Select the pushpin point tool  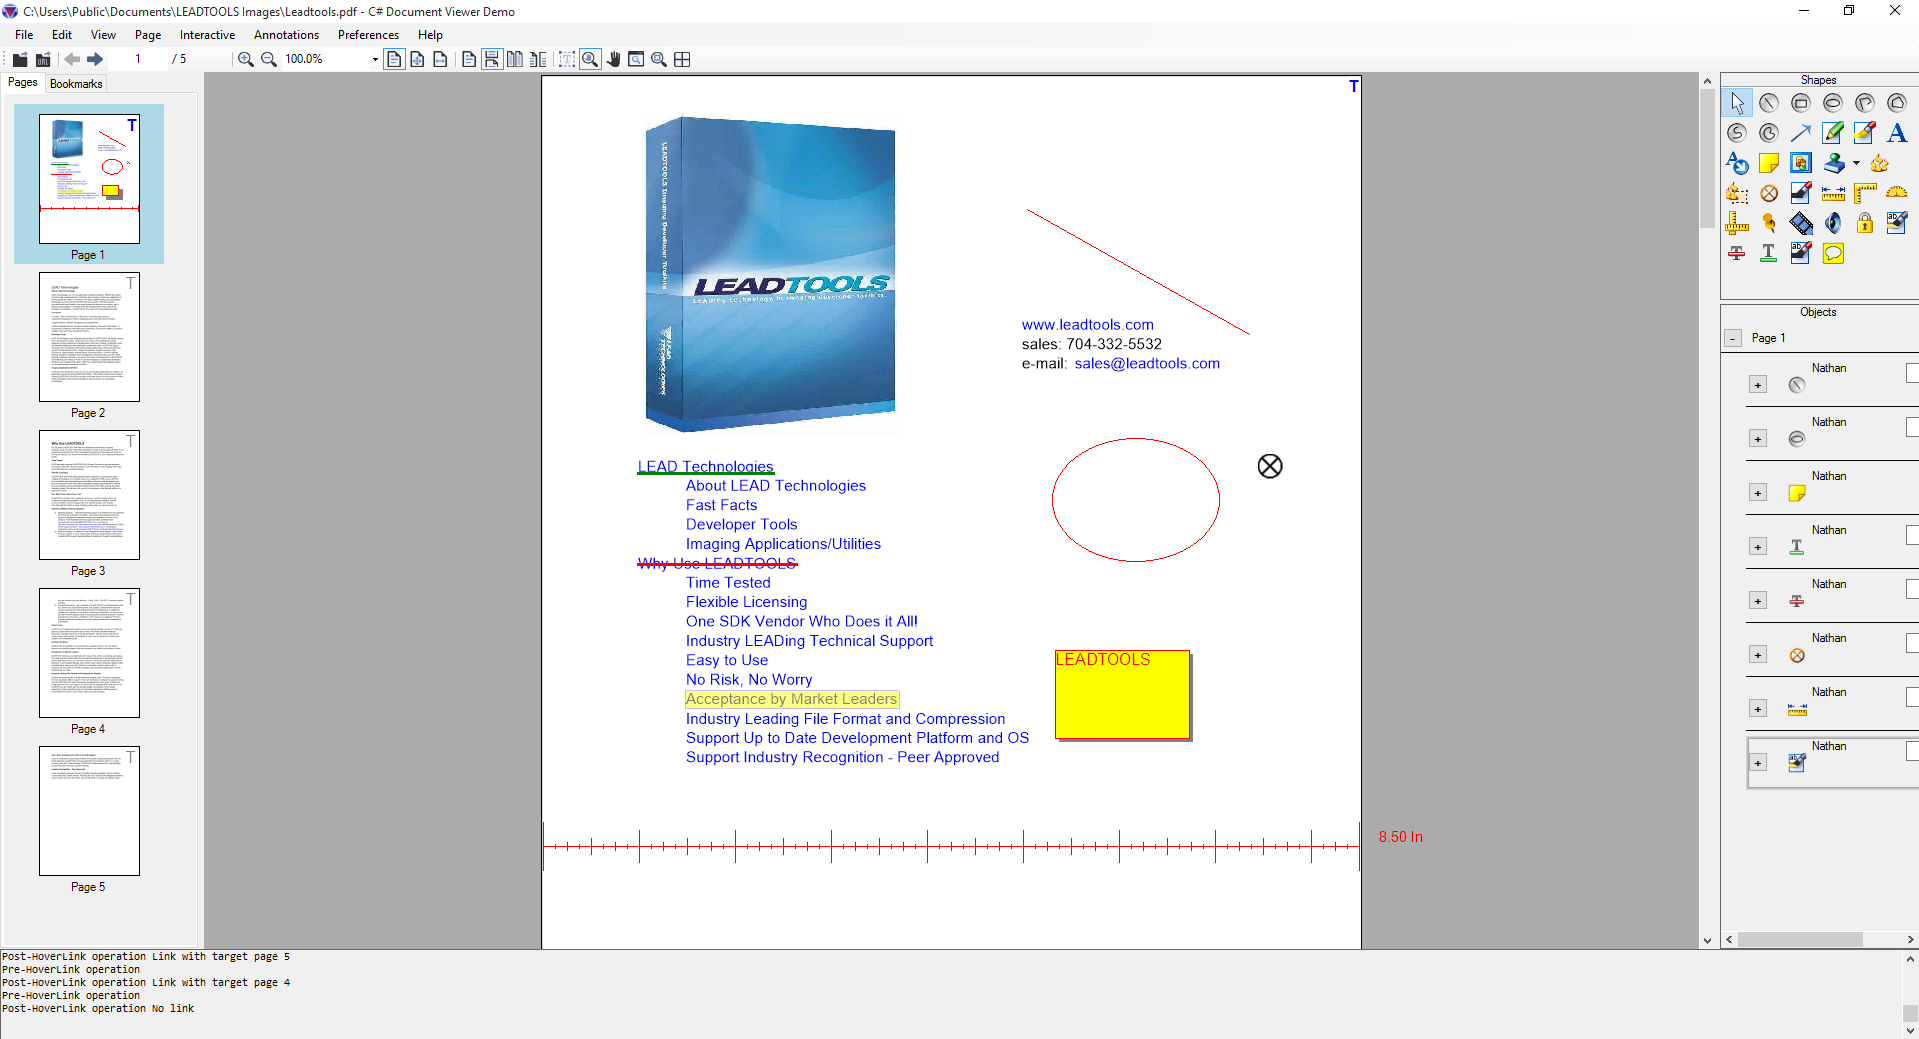click(x=1769, y=223)
